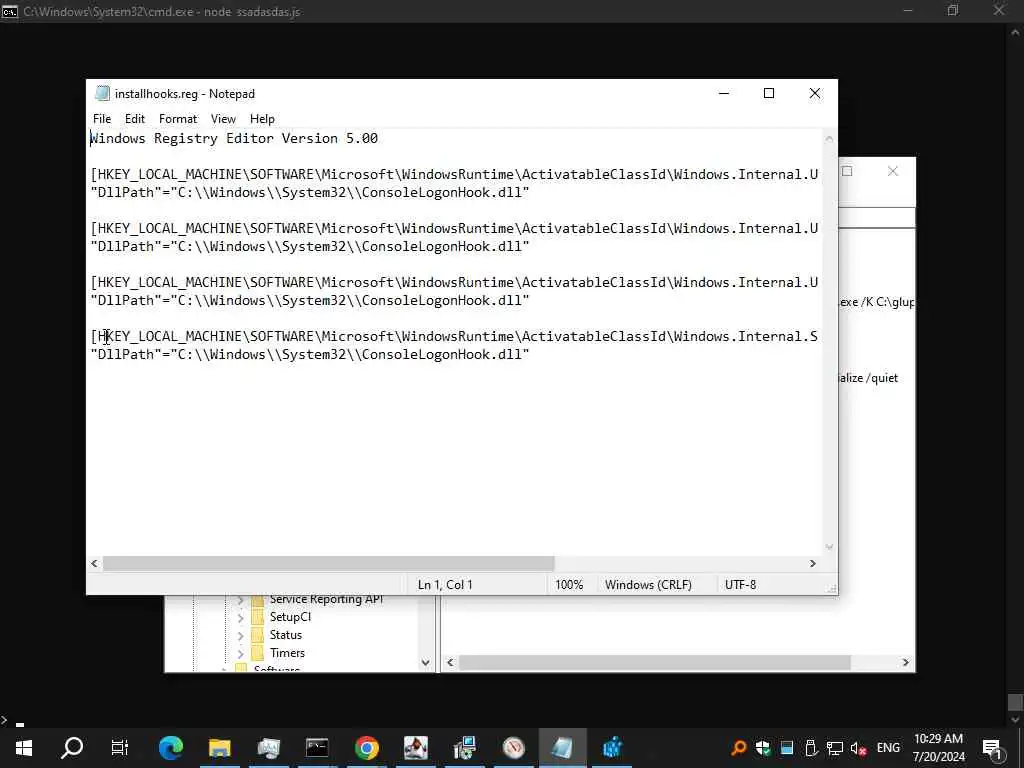The image size is (1024, 768).
Task: Switch to the Notepad taskbar icon
Action: pyautogui.click(x=562, y=748)
